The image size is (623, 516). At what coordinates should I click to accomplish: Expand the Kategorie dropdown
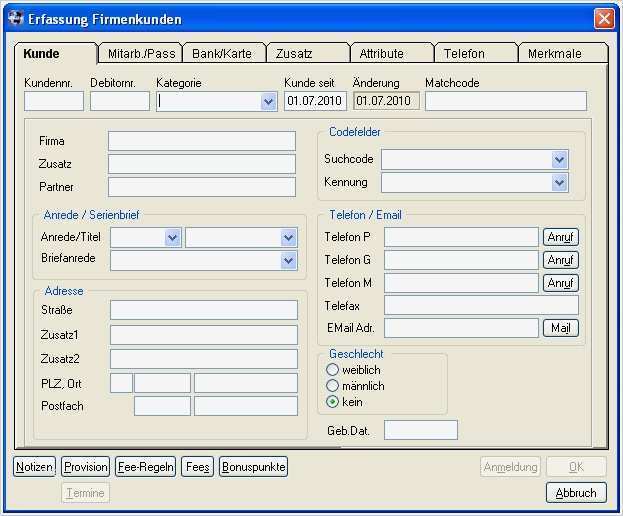coord(268,102)
